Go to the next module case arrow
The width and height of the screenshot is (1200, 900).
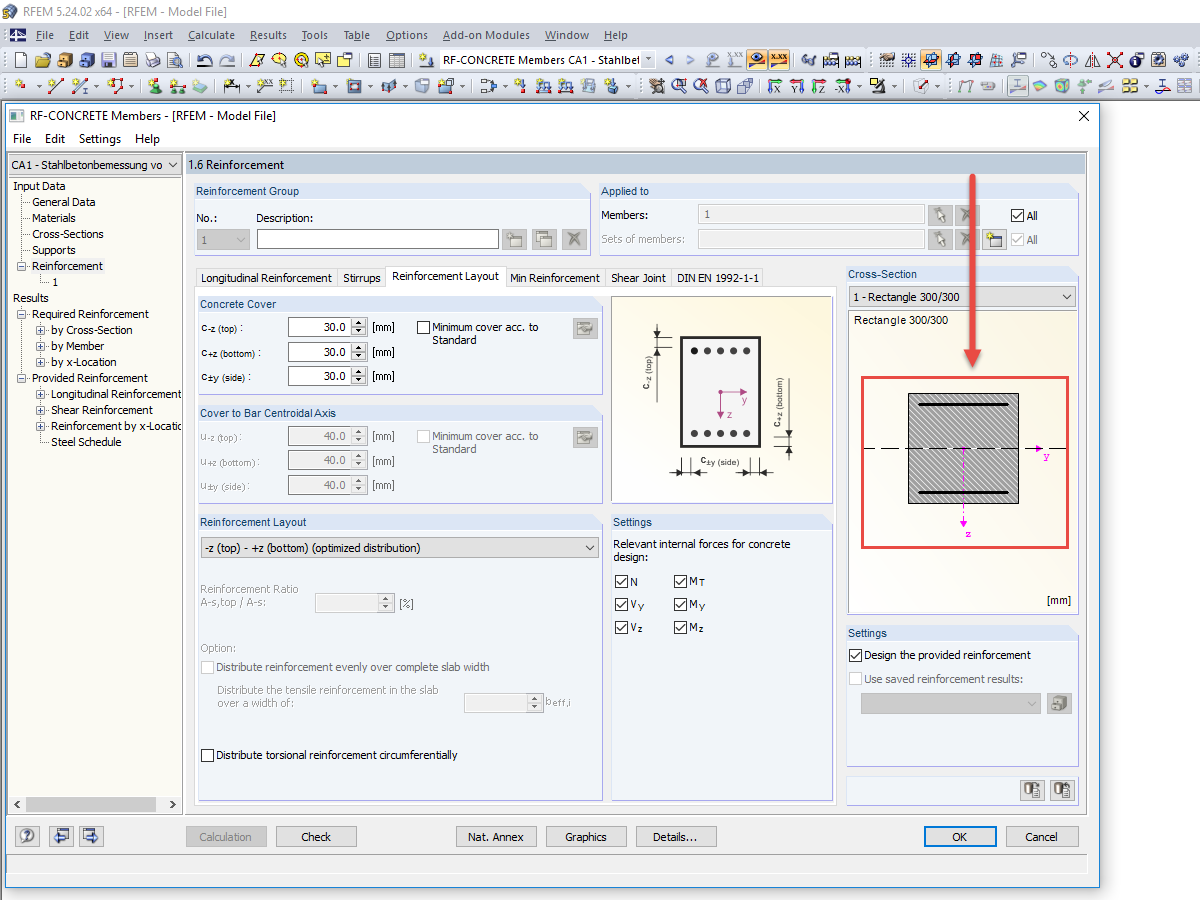coord(690,60)
